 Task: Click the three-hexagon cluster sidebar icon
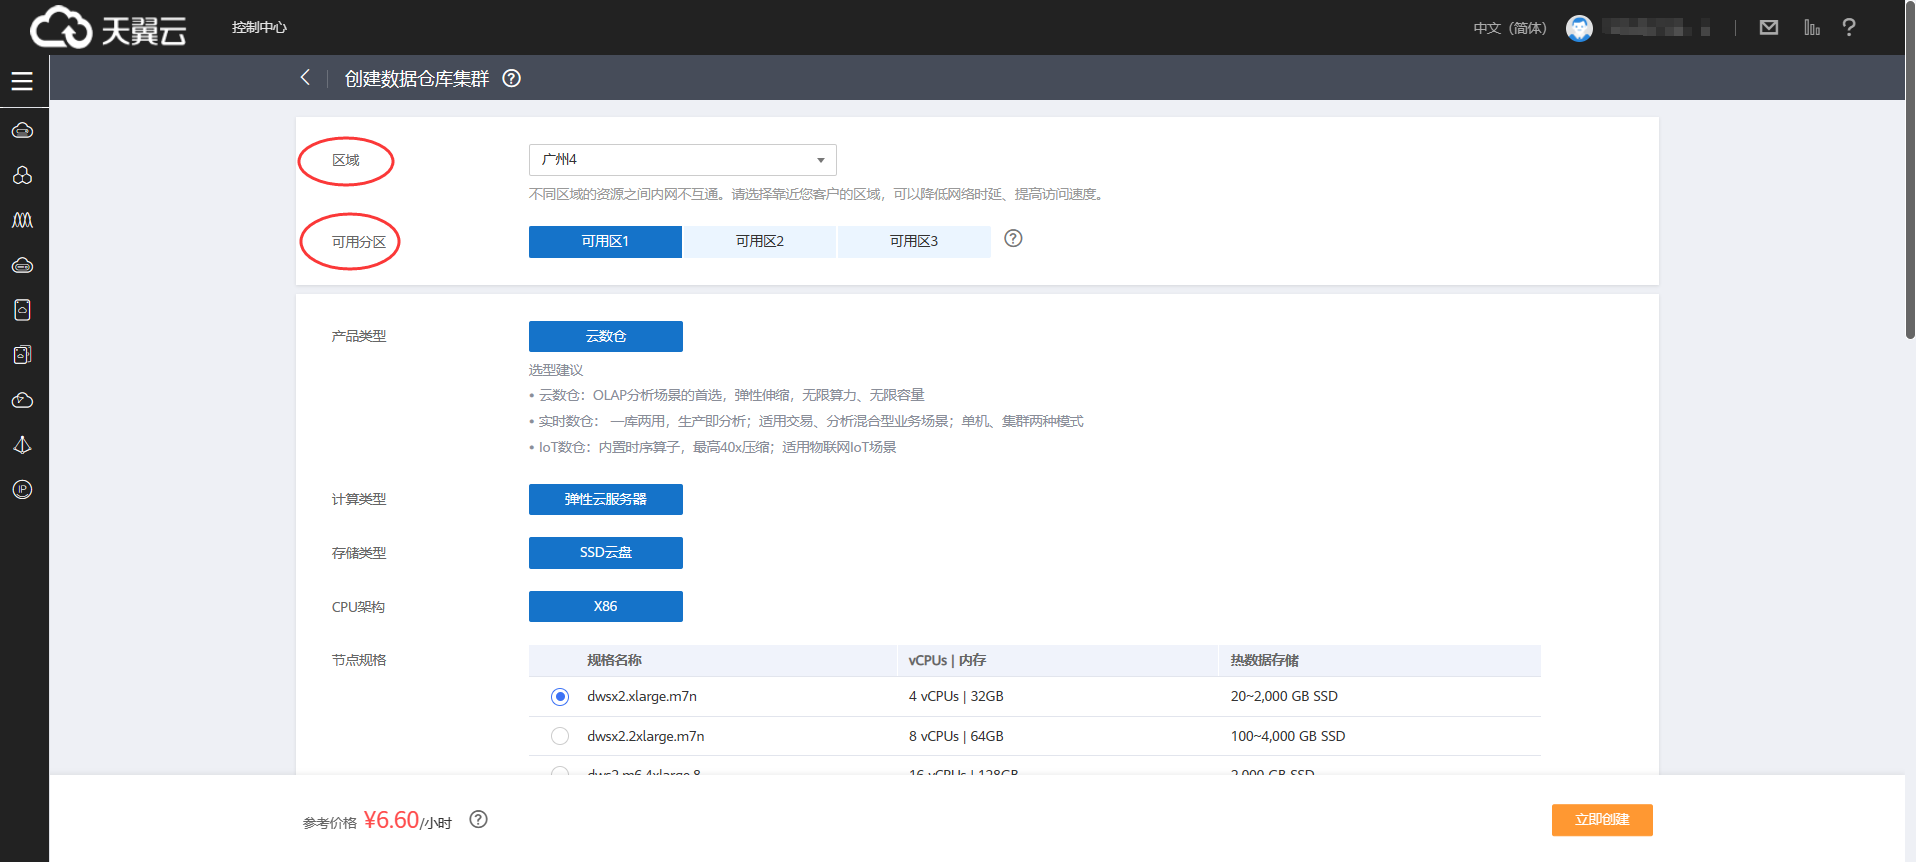[x=22, y=175]
